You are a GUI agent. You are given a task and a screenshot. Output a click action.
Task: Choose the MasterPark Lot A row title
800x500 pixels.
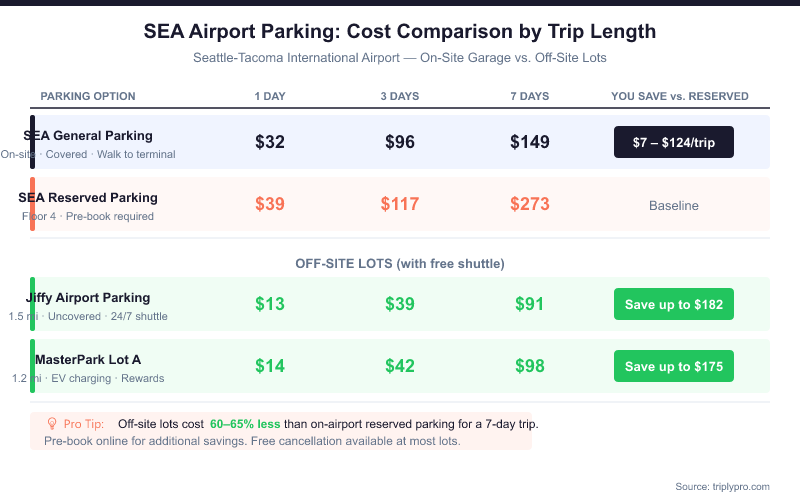point(88,359)
